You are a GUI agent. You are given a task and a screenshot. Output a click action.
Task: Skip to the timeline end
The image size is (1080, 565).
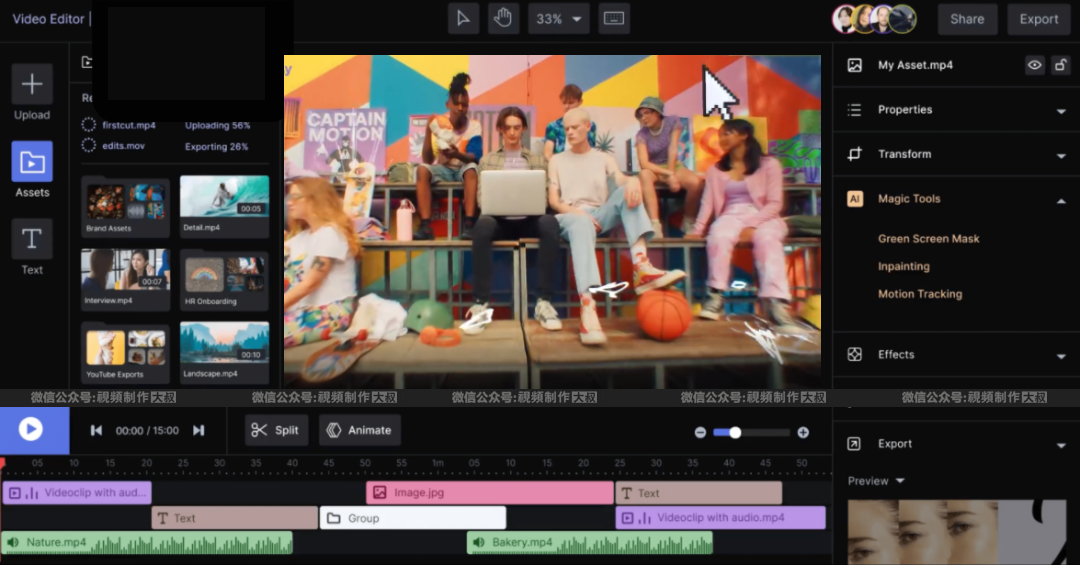198,430
